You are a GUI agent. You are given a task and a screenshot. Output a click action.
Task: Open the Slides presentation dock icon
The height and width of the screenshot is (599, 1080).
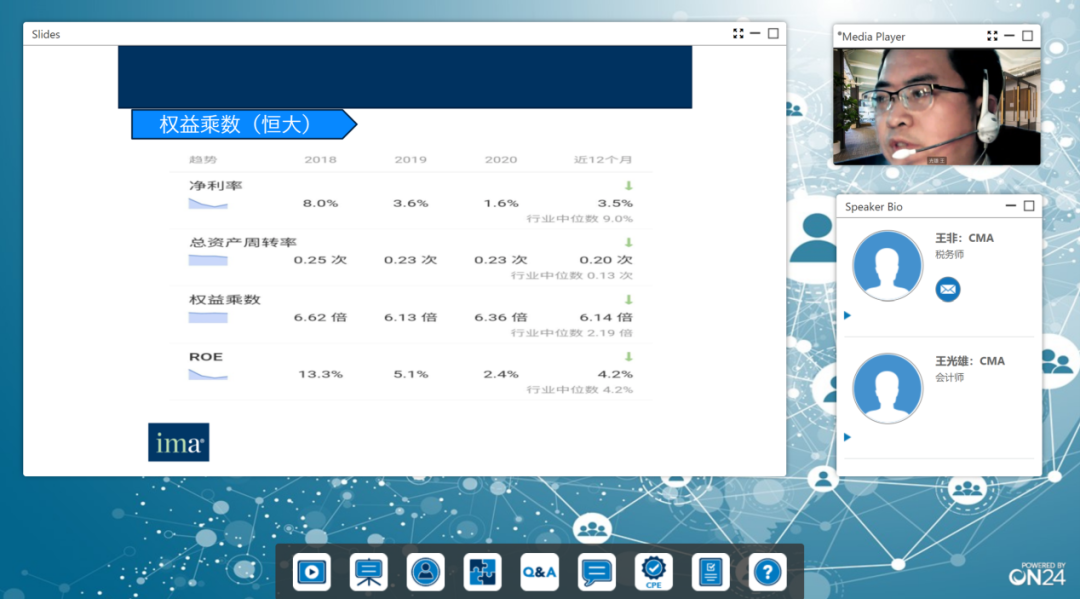click(368, 571)
